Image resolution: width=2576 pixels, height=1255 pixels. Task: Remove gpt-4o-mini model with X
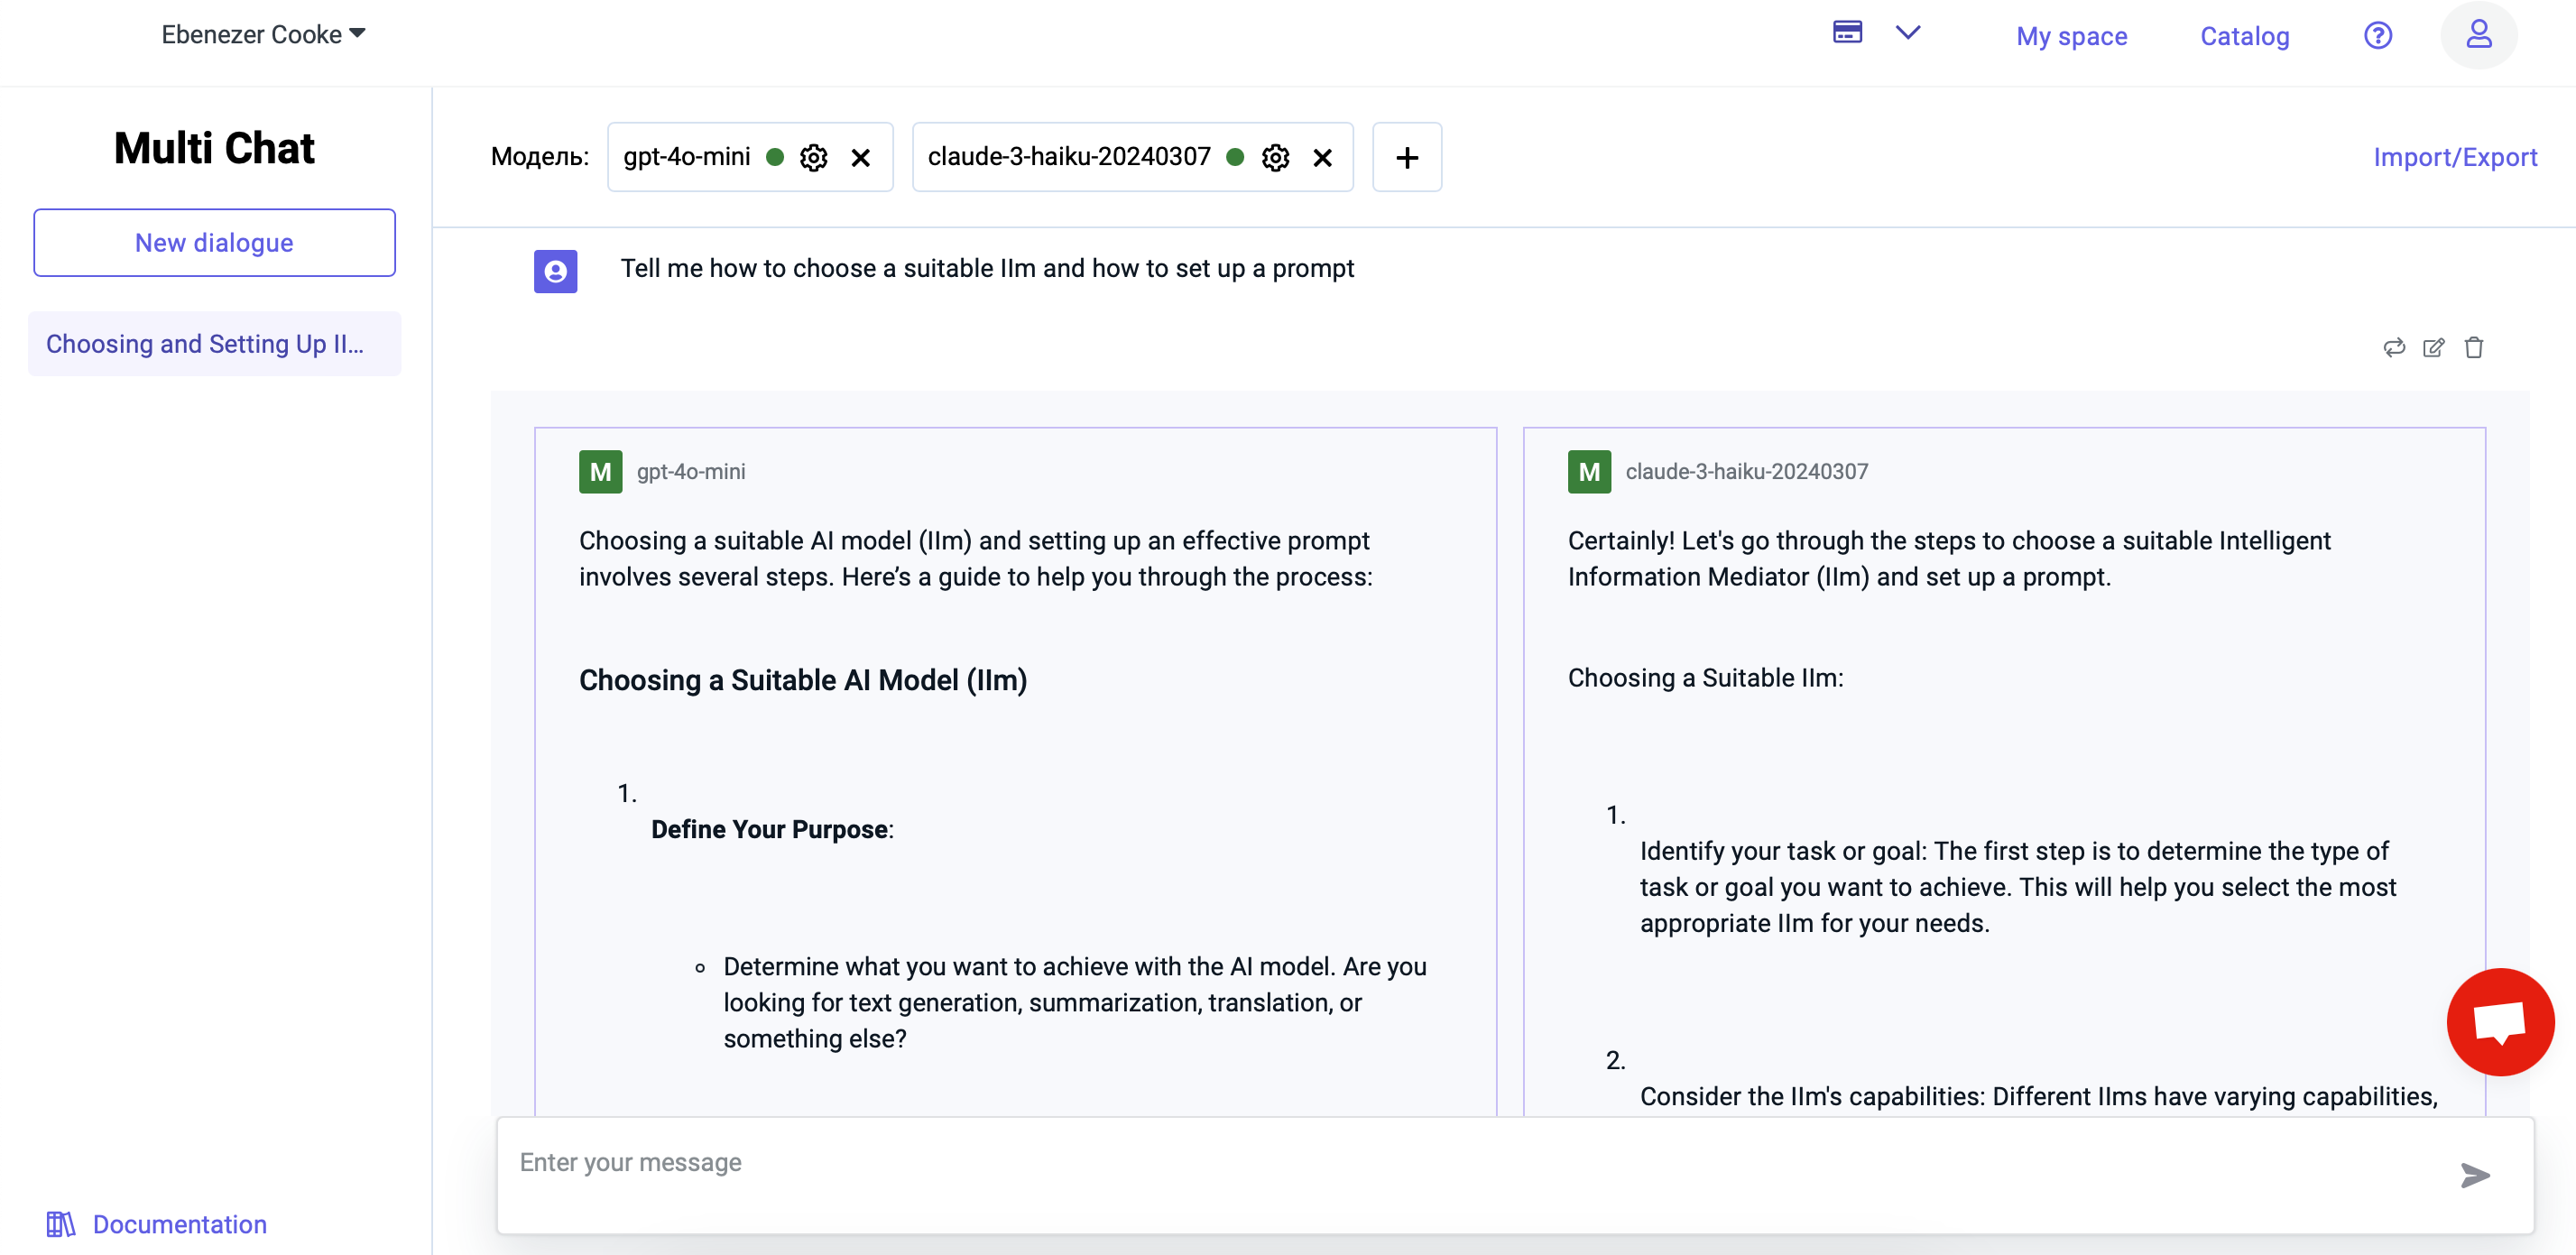pos(861,157)
